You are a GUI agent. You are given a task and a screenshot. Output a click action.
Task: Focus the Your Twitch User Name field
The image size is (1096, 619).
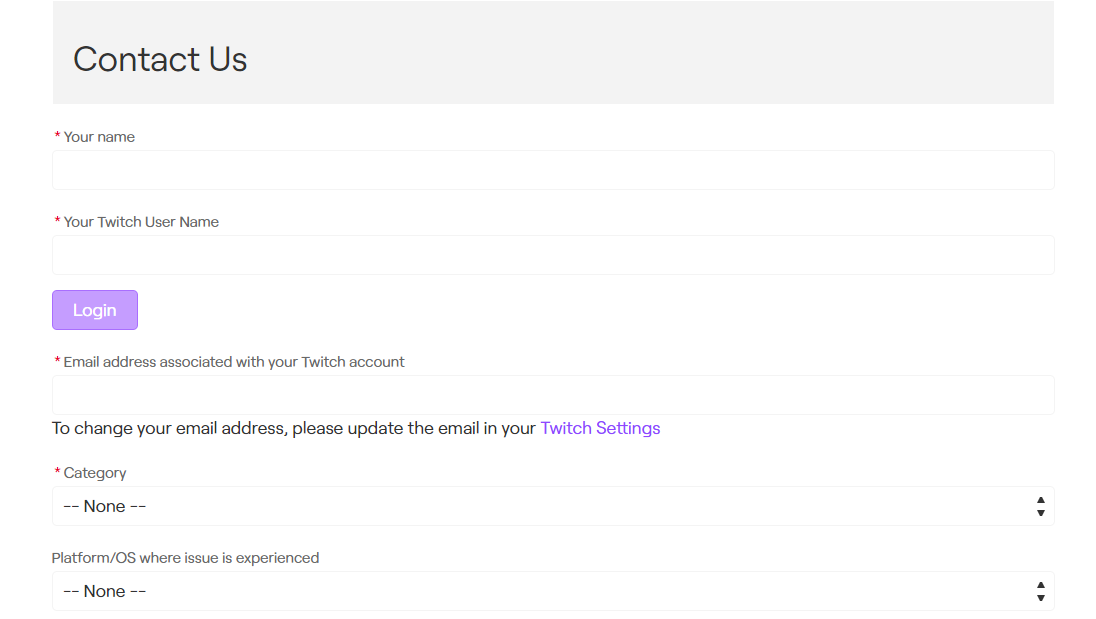[553, 255]
